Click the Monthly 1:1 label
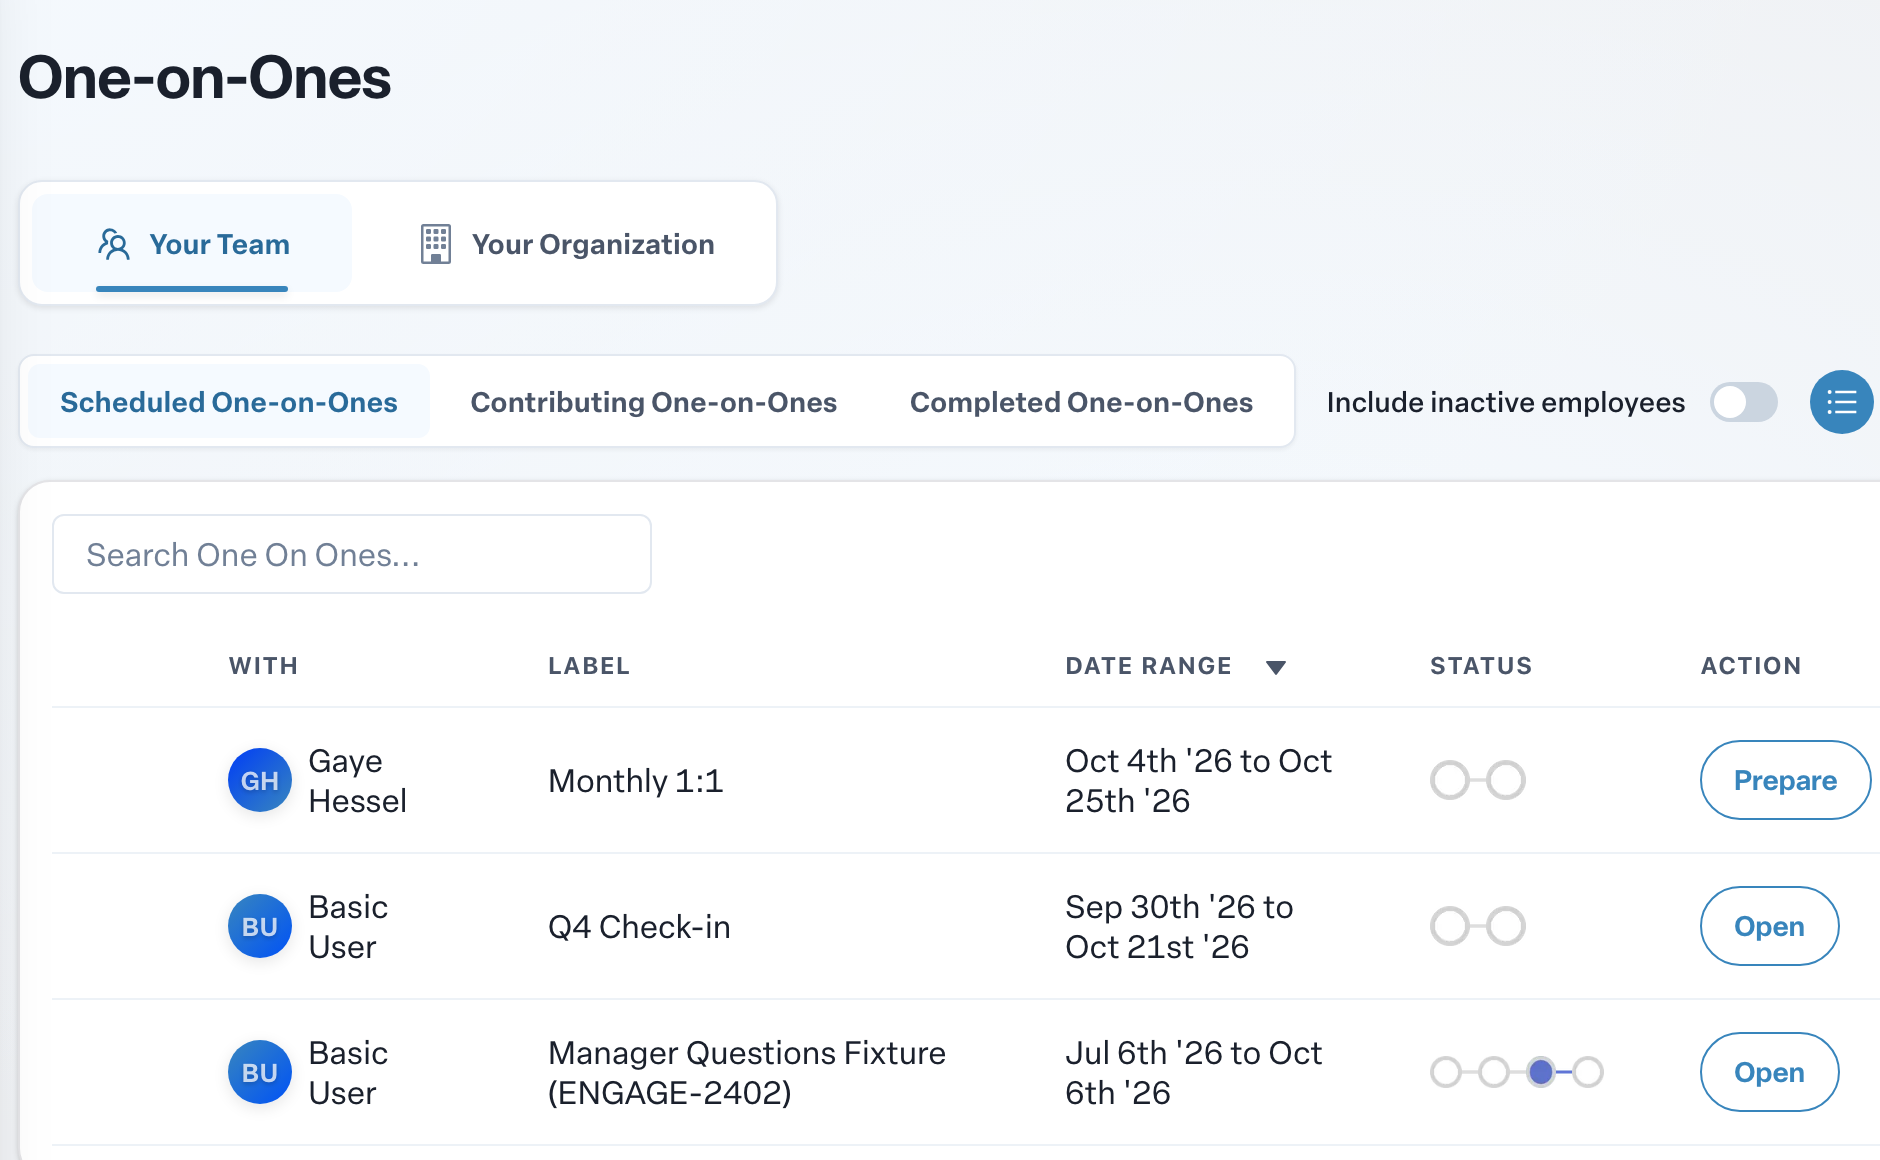 point(635,781)
